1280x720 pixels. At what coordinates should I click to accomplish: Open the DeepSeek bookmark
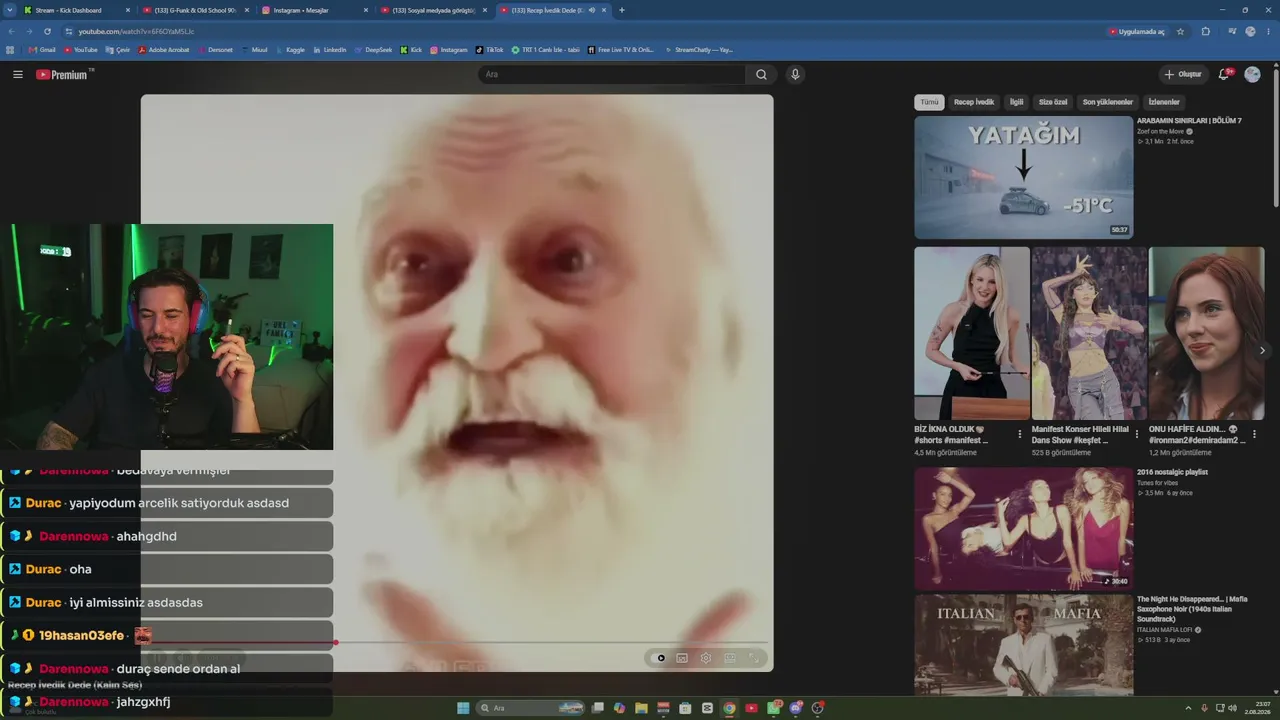tap(373, 49)
